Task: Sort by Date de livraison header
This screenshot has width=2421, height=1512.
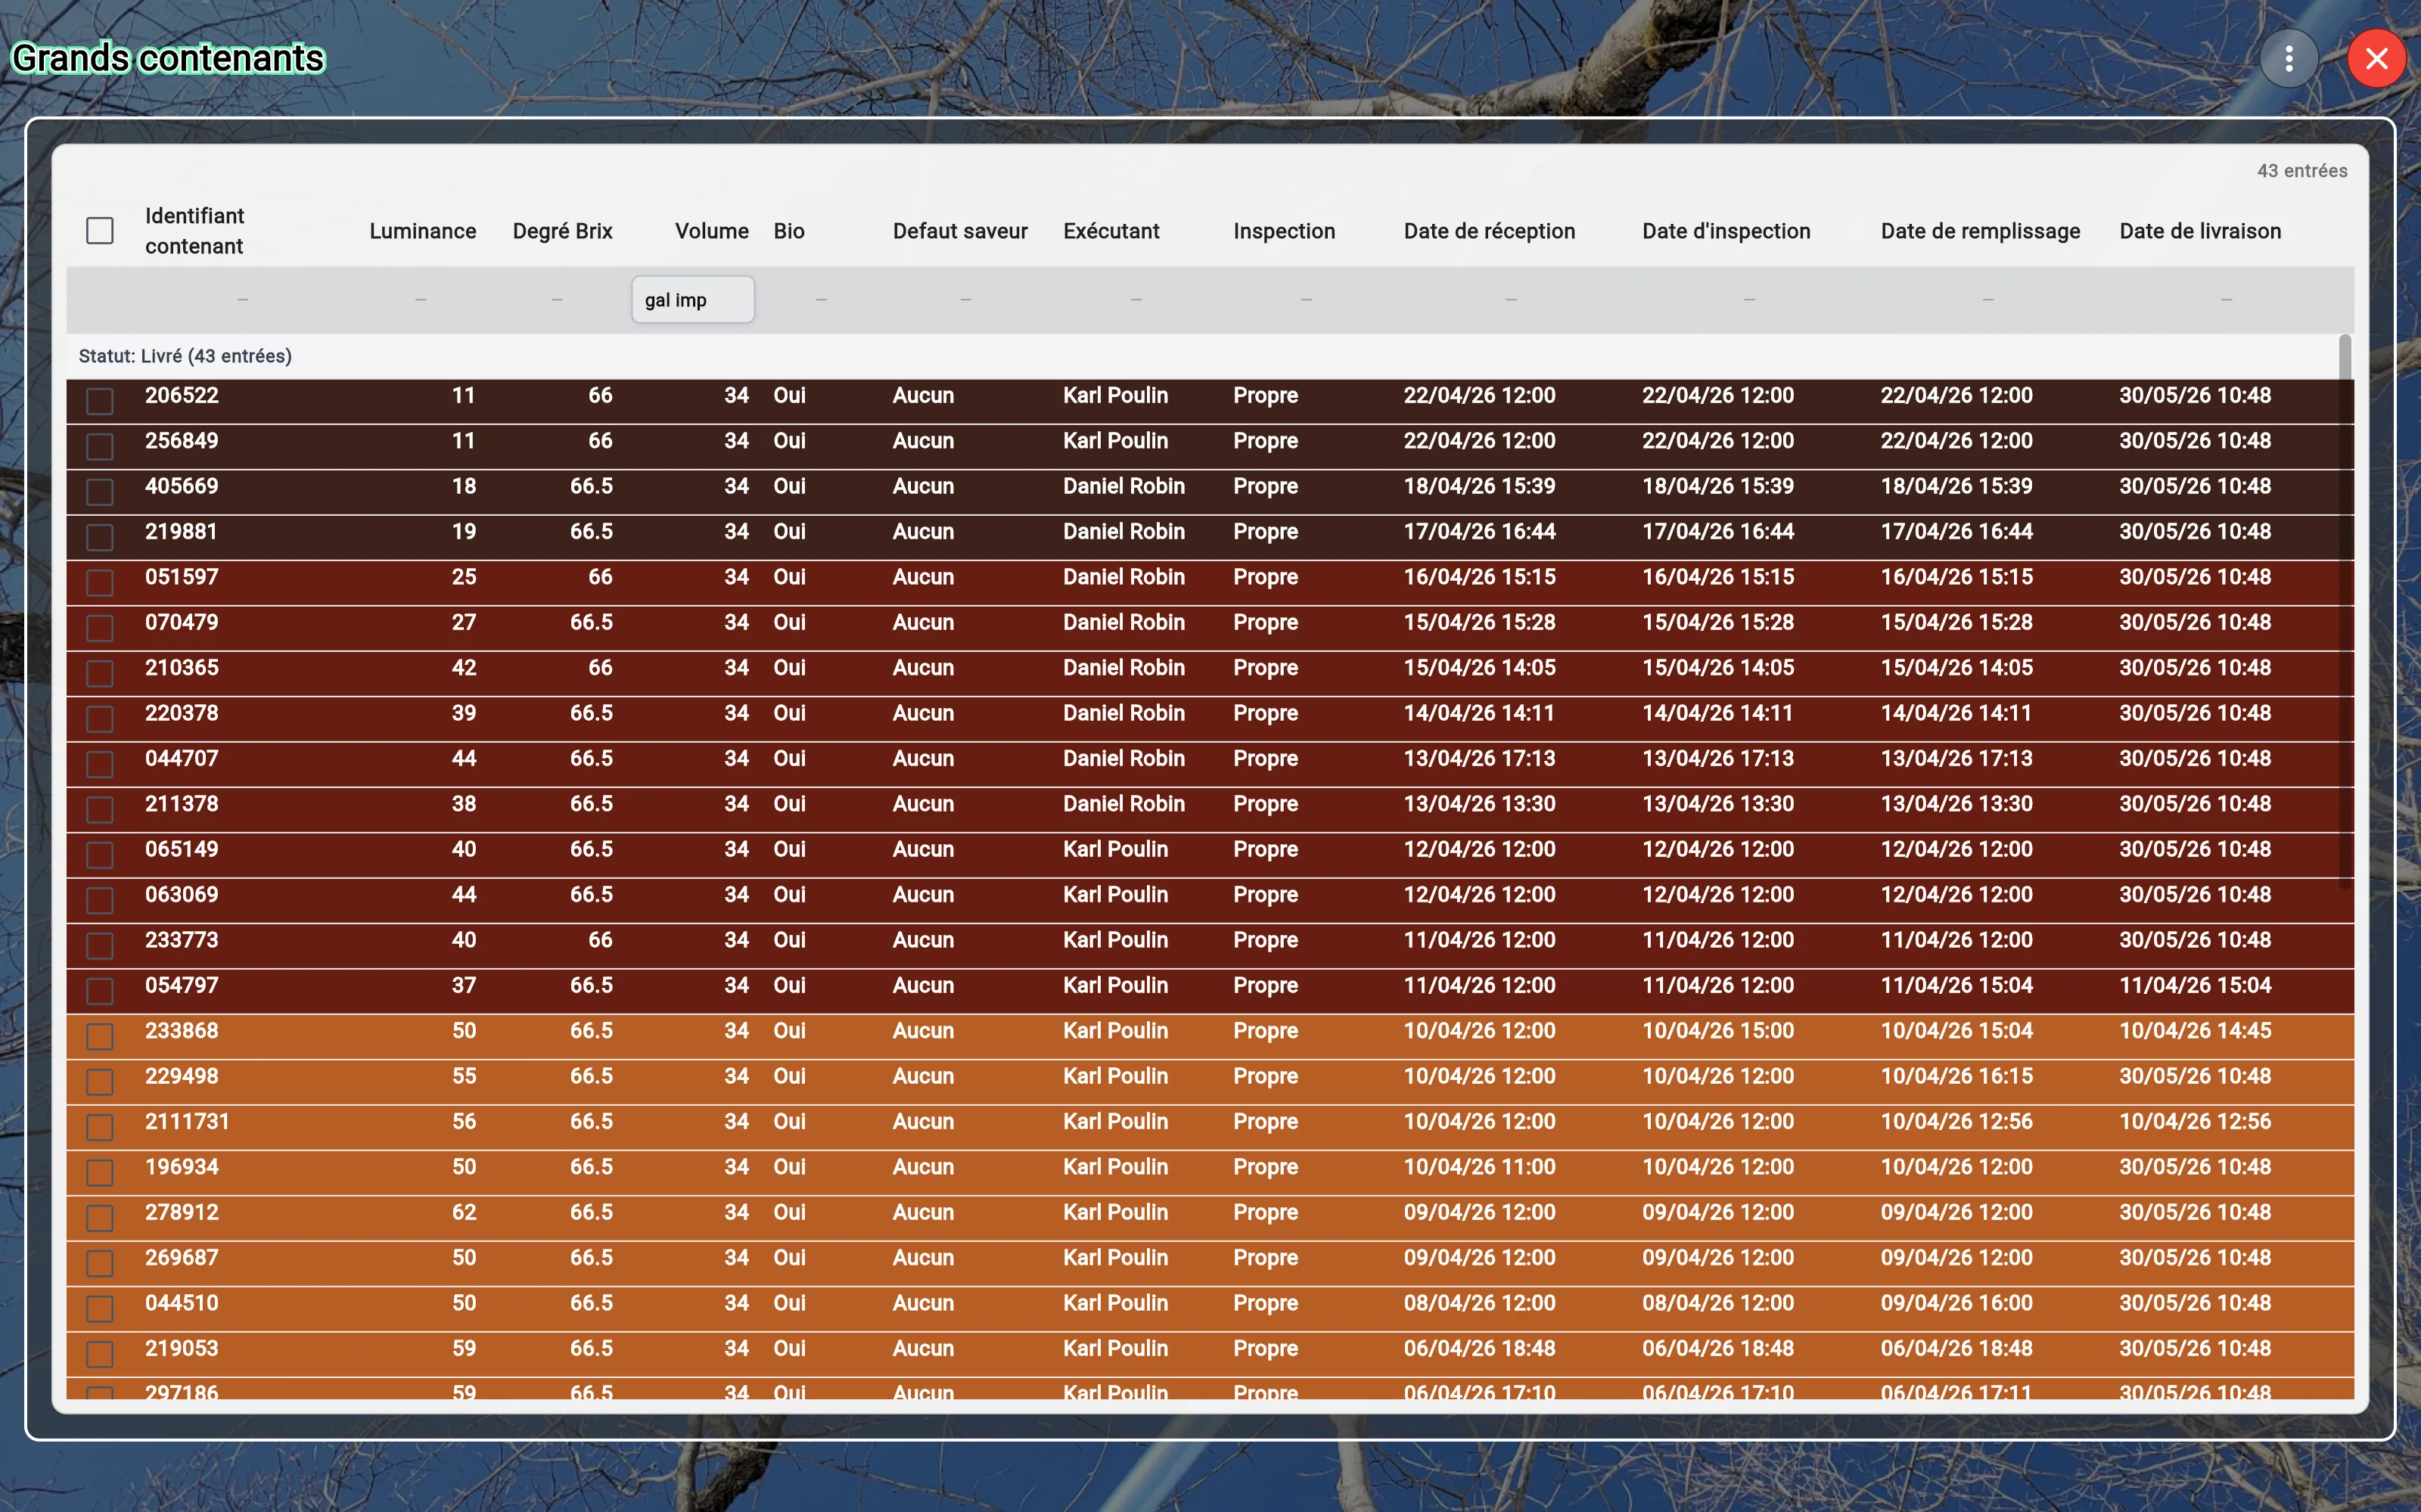Action: (2200, 231)
